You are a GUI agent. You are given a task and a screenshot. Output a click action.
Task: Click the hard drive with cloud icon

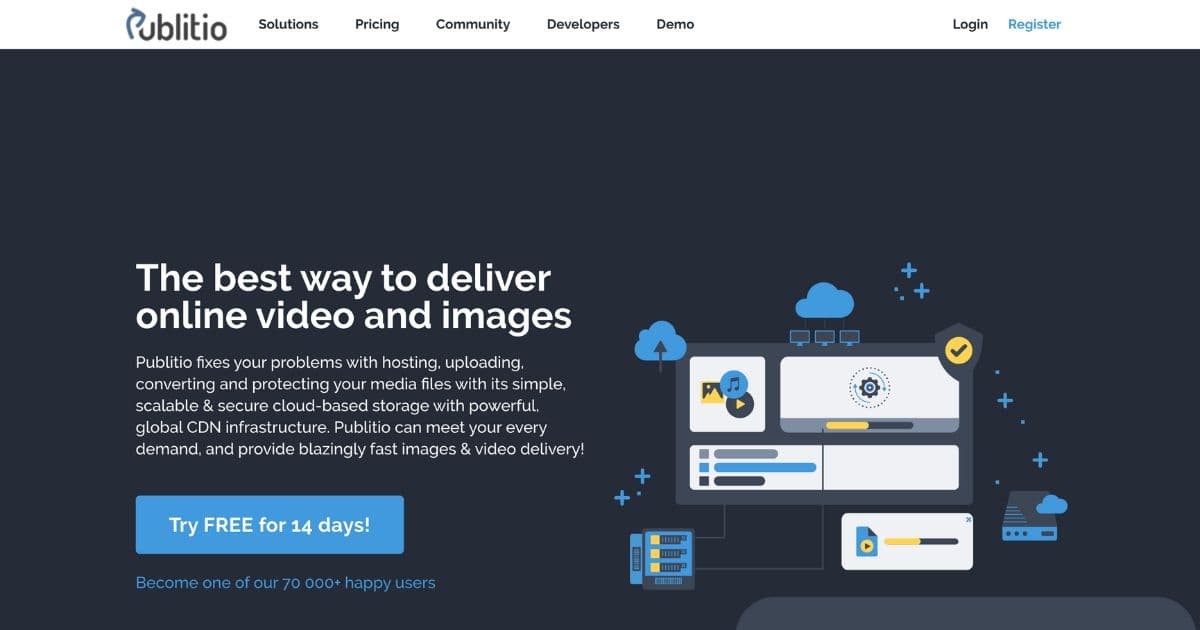(x=1034, y=516)
